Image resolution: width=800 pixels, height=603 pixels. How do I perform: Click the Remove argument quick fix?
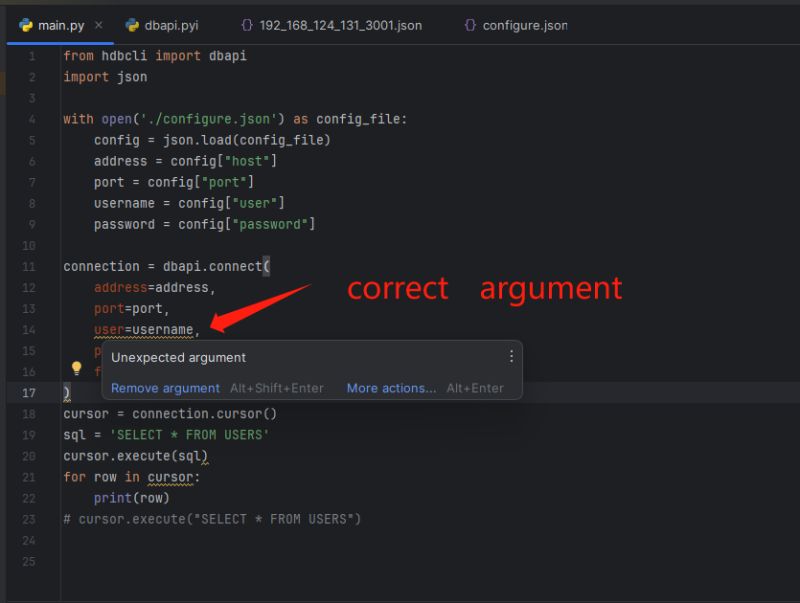(x=164, y=388)
